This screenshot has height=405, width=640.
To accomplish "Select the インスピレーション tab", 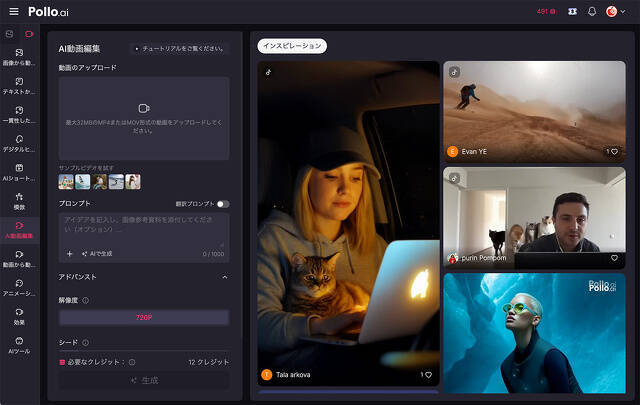I will coord(292,46).
